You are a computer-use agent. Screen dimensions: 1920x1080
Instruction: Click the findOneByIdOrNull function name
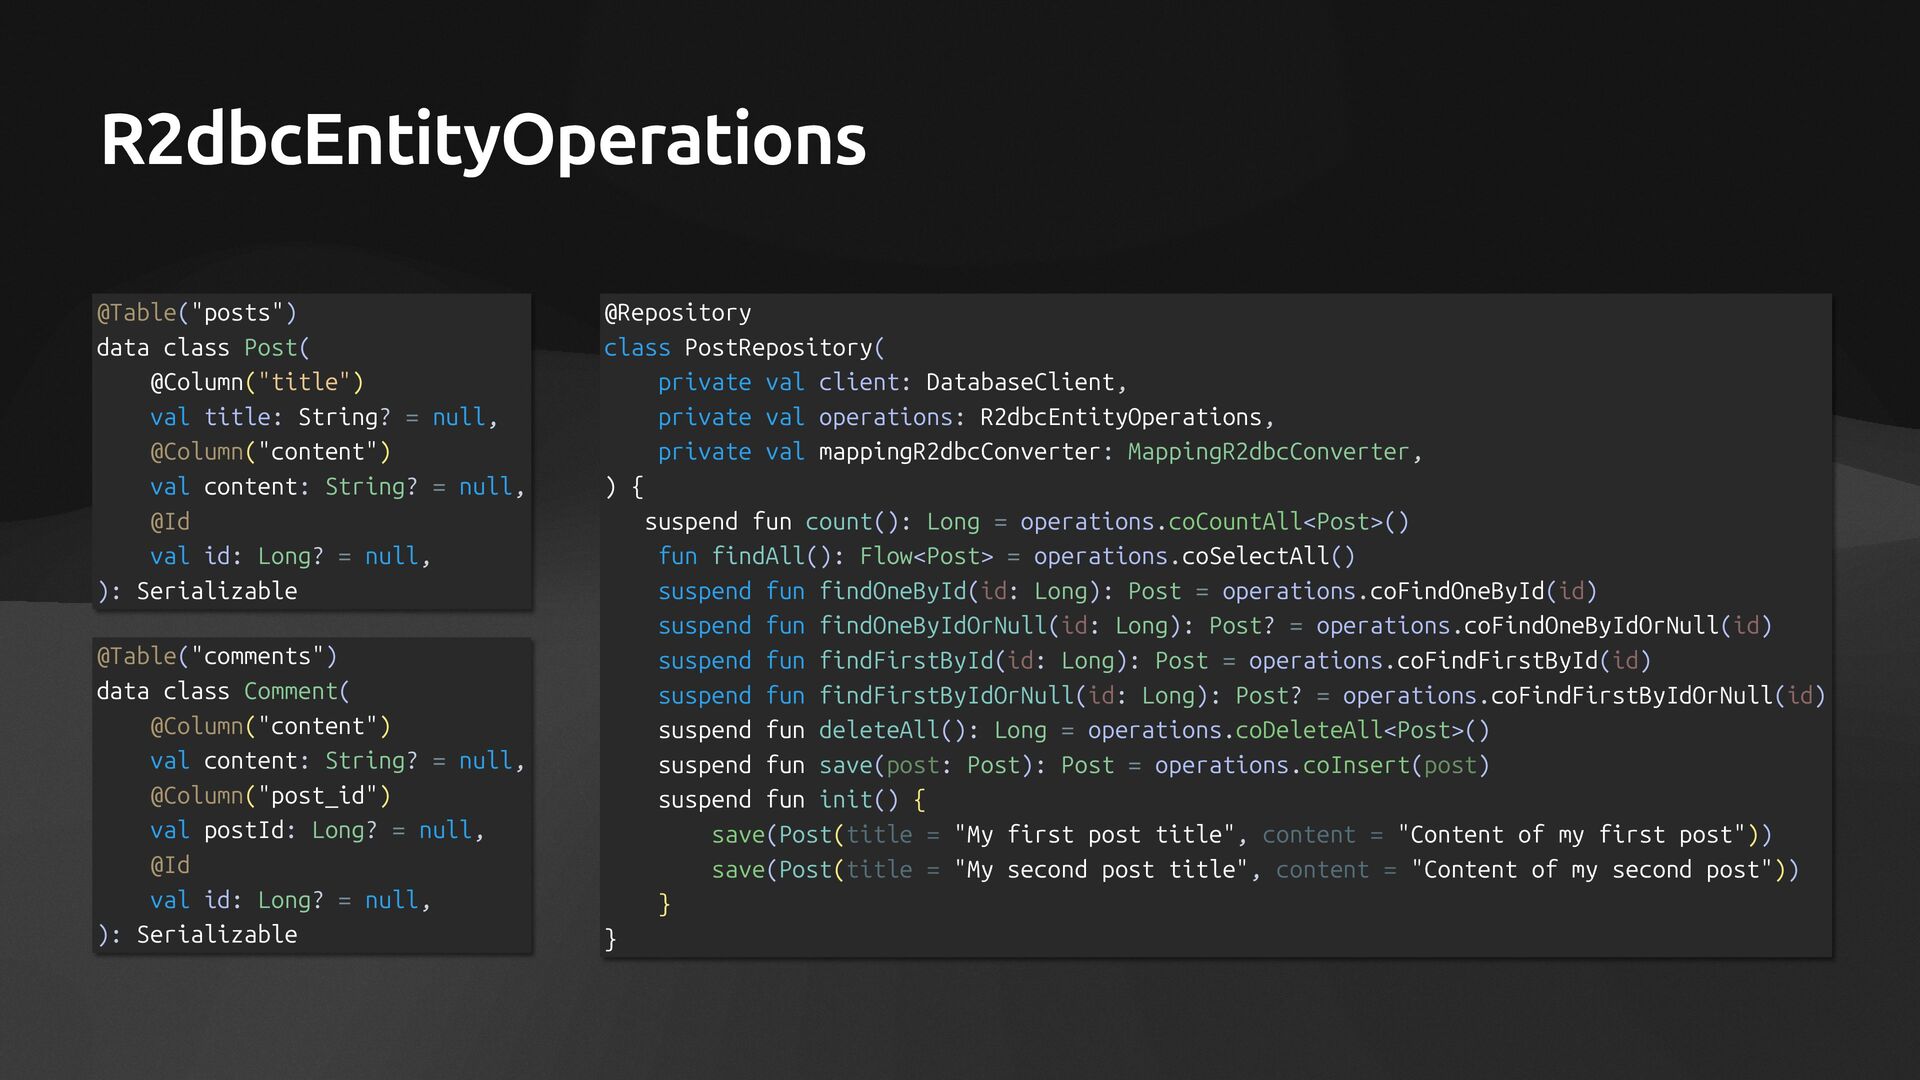click(932, 626)
